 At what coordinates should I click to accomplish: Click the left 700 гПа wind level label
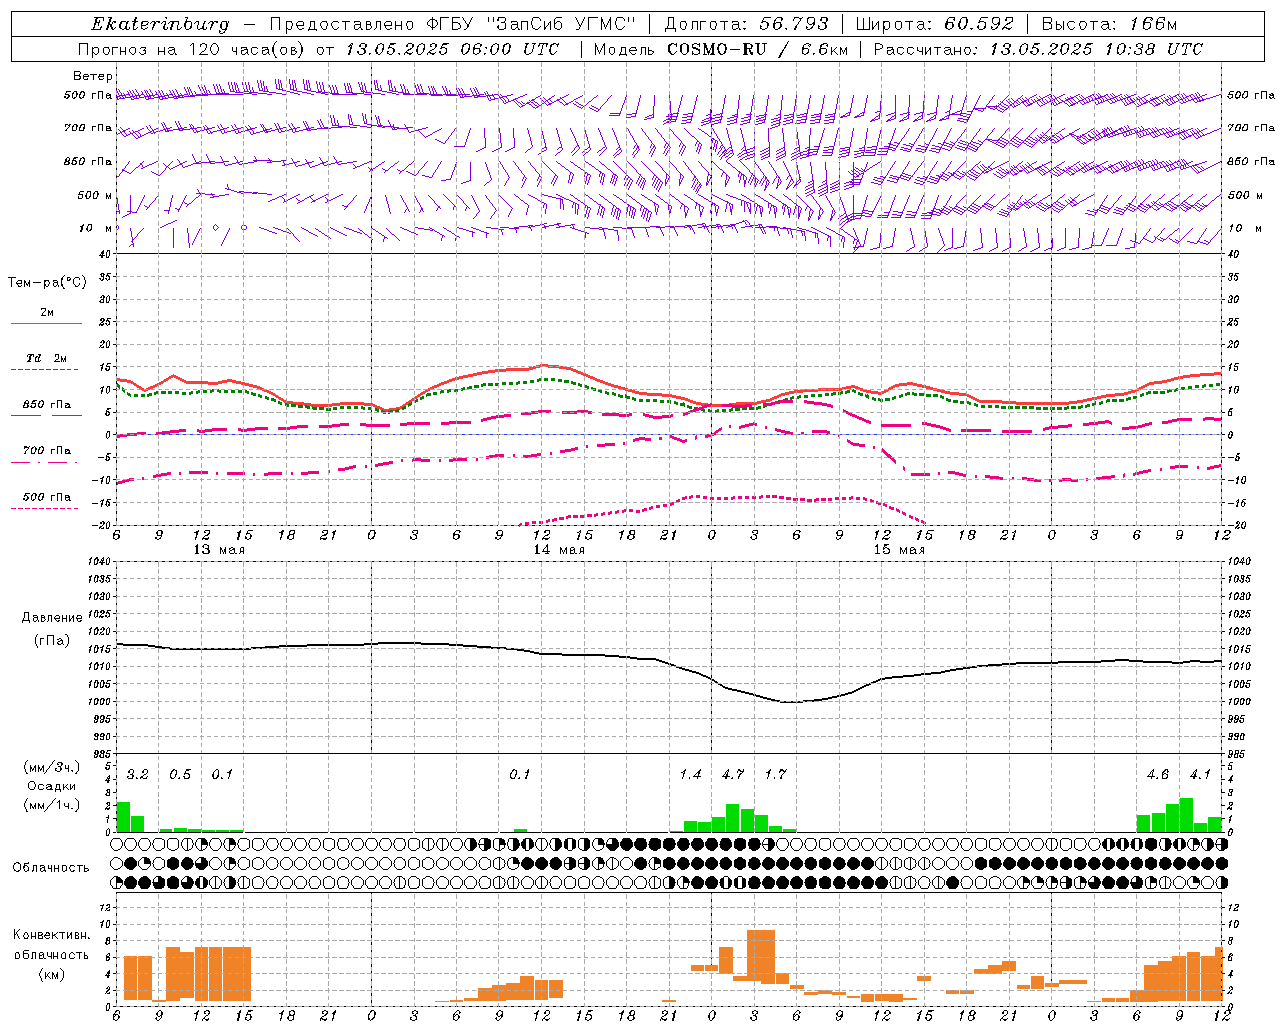(88, 128)
